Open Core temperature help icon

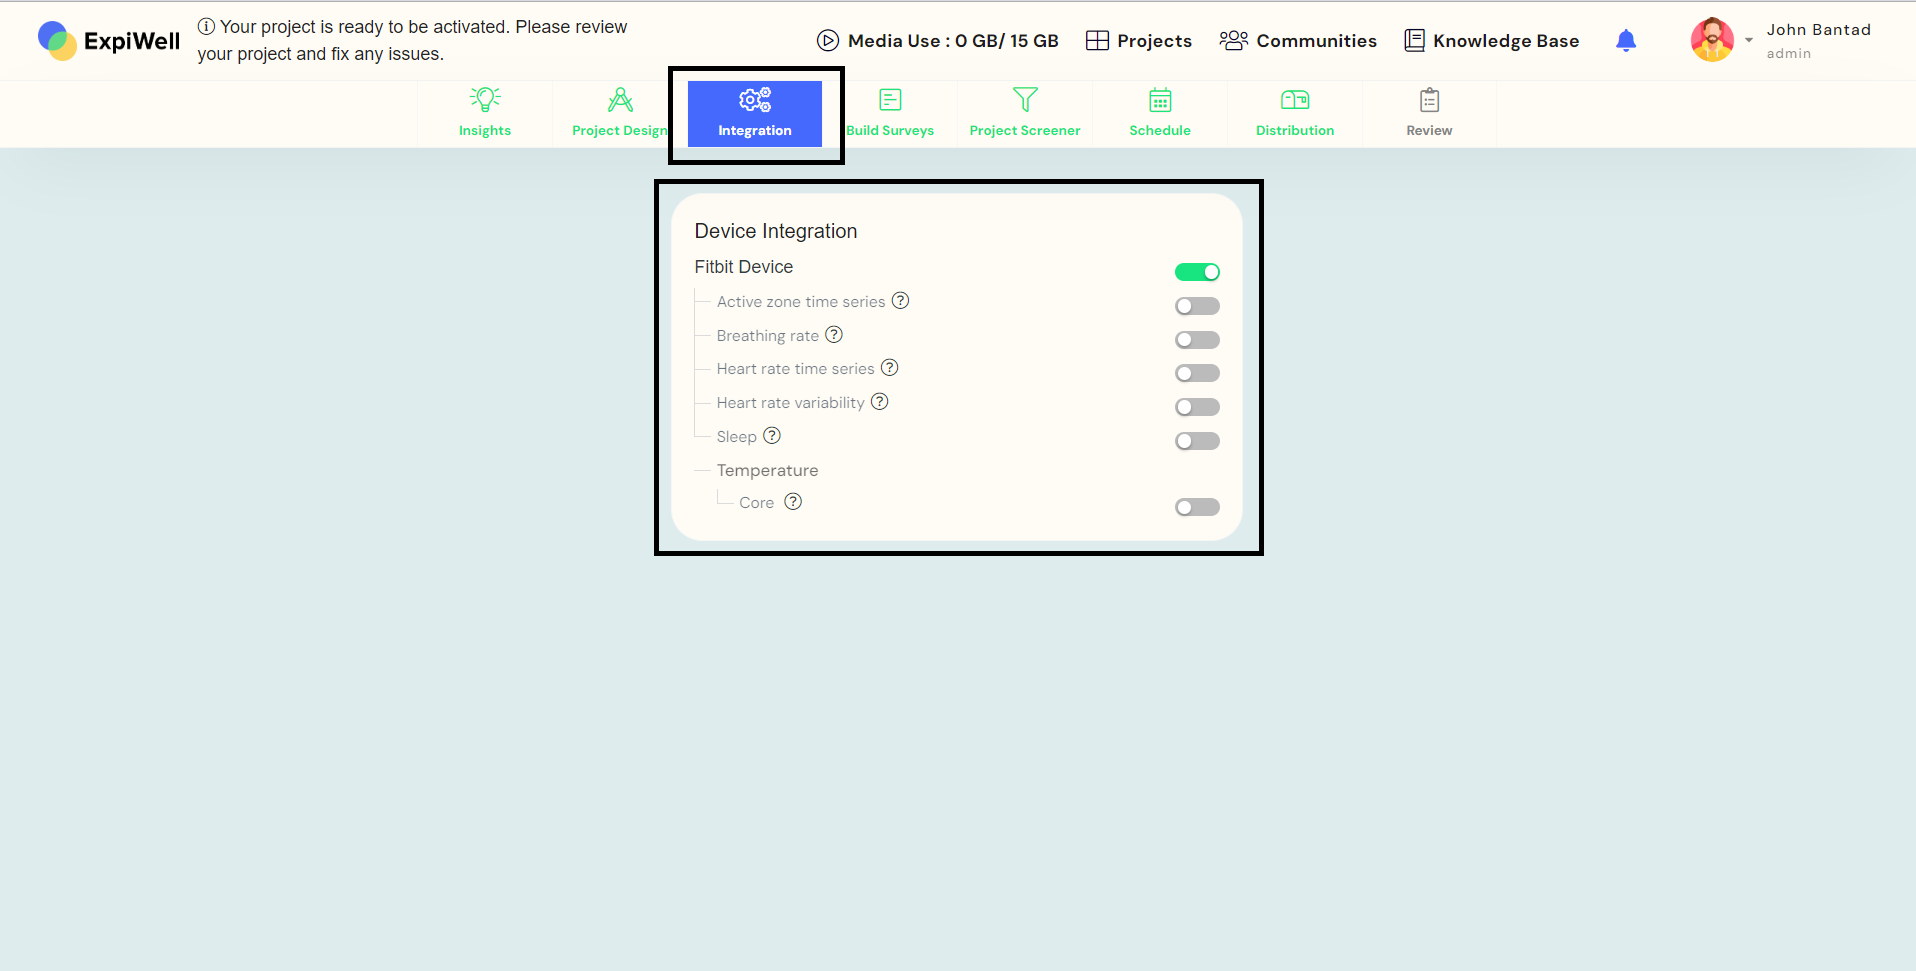tap(793, 502)
